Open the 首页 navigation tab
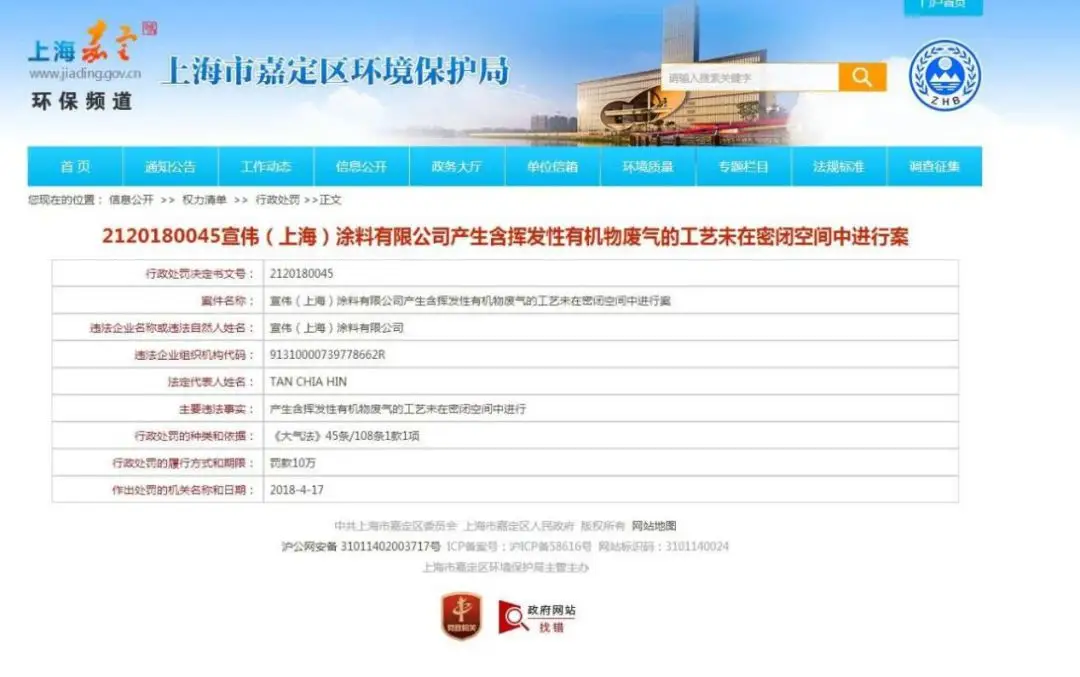 [75, 167]
